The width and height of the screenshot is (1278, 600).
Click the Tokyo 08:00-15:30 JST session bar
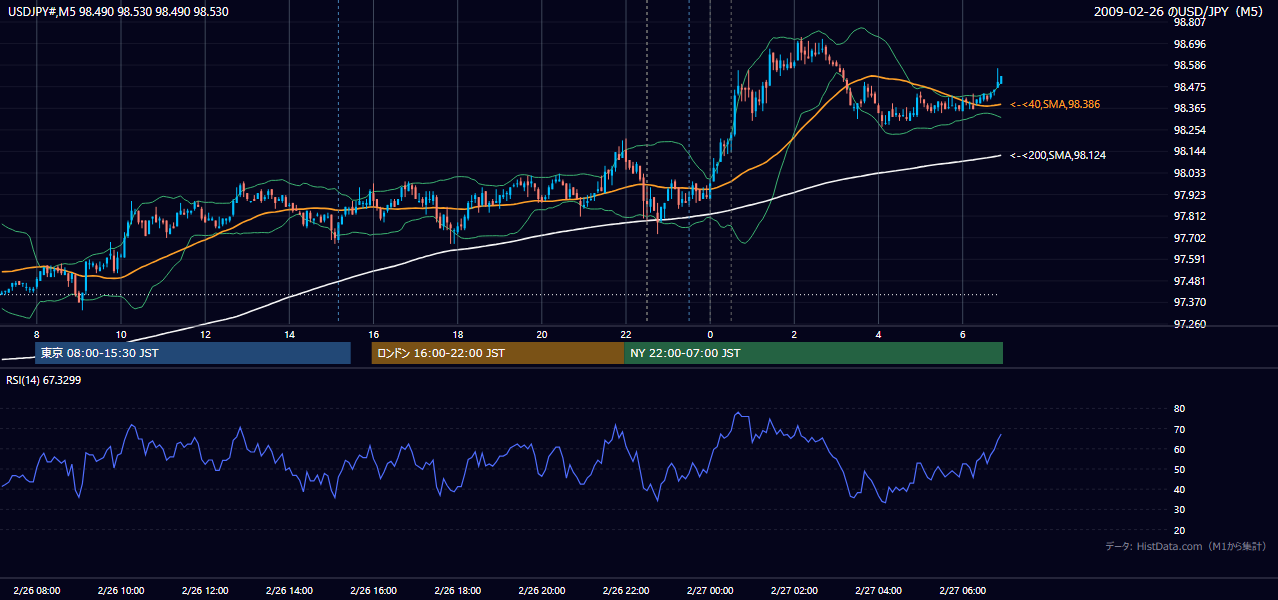192,353
